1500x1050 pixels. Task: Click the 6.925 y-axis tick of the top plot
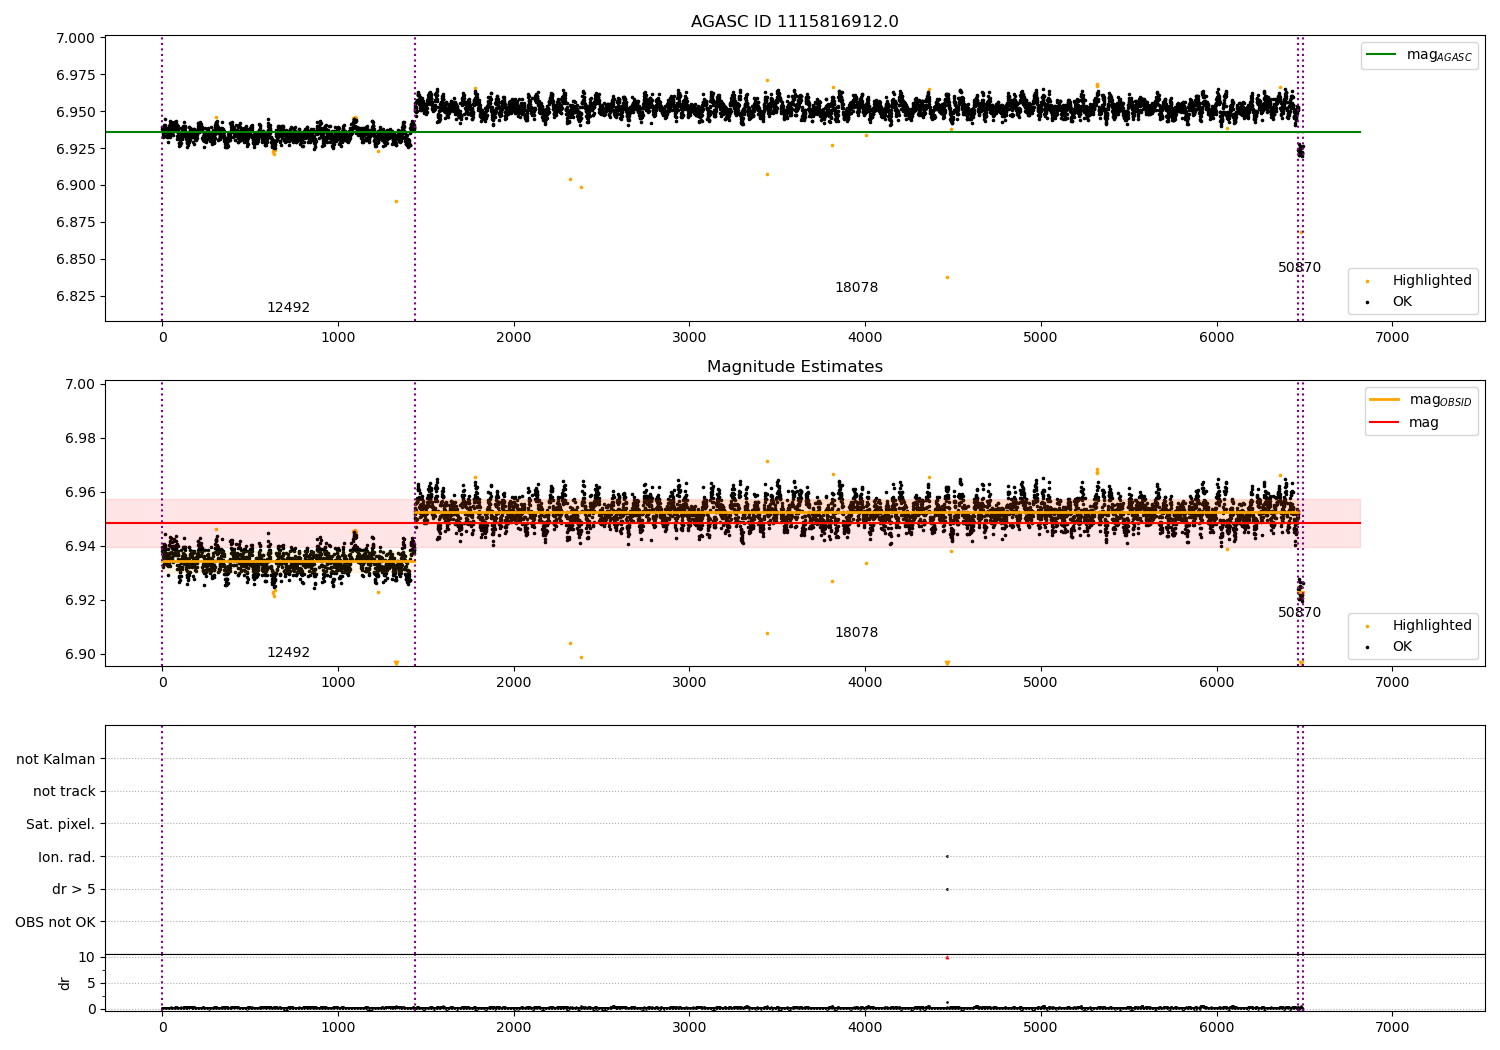[74, 149]
